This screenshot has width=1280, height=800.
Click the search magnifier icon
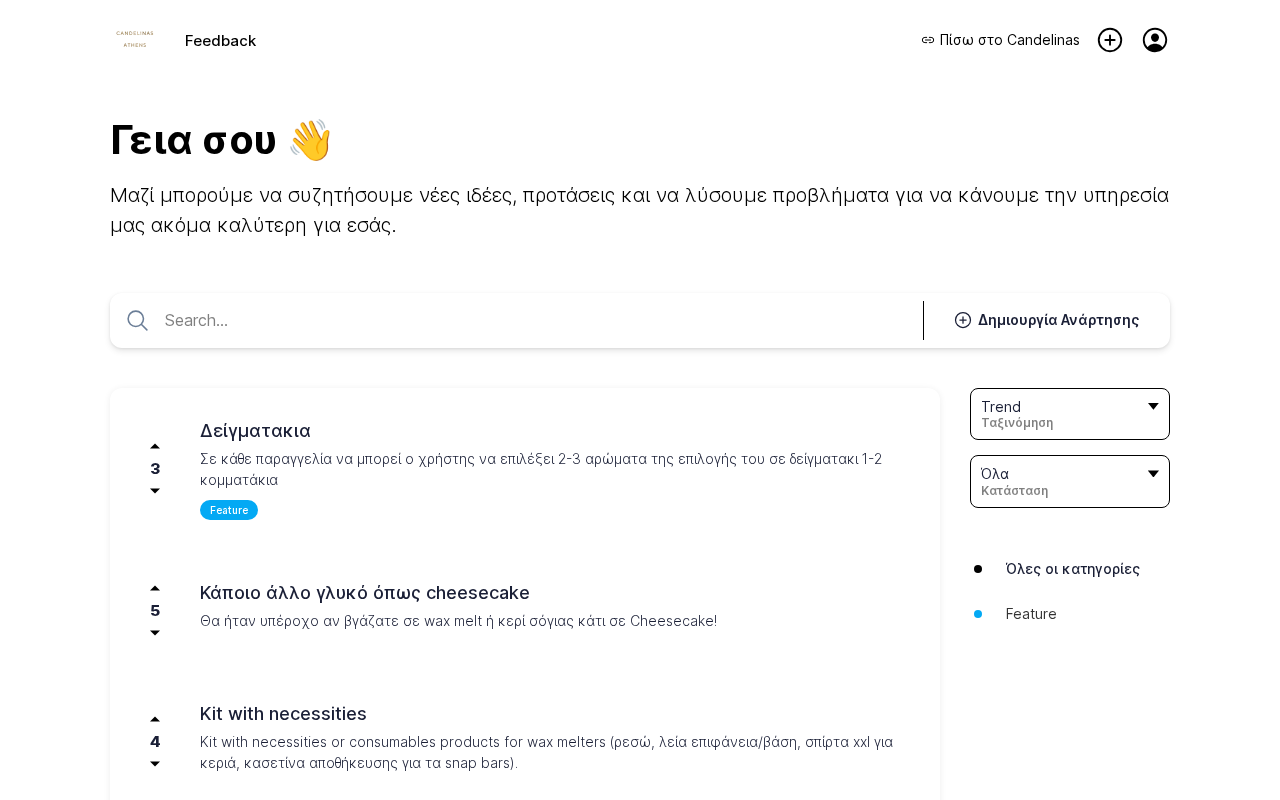click(138, 320)
